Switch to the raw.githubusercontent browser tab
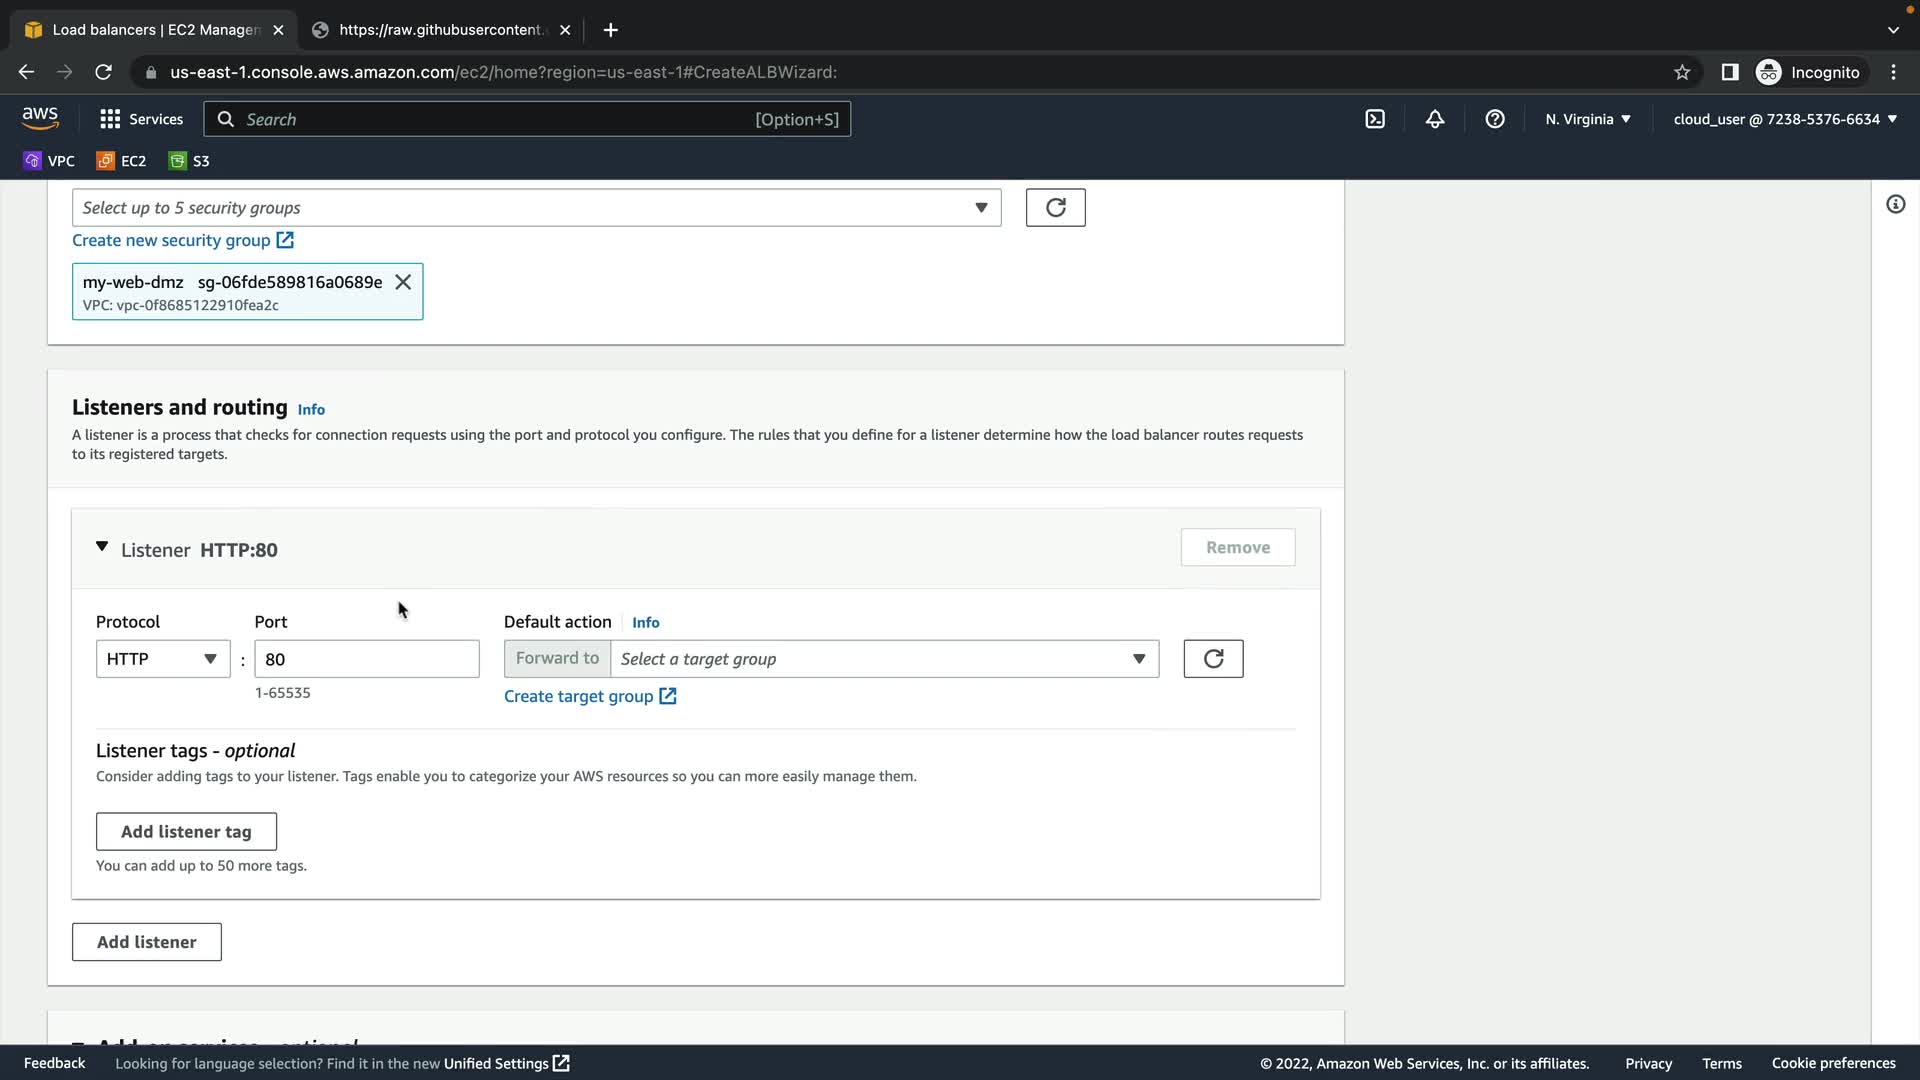 coord(440,30)
